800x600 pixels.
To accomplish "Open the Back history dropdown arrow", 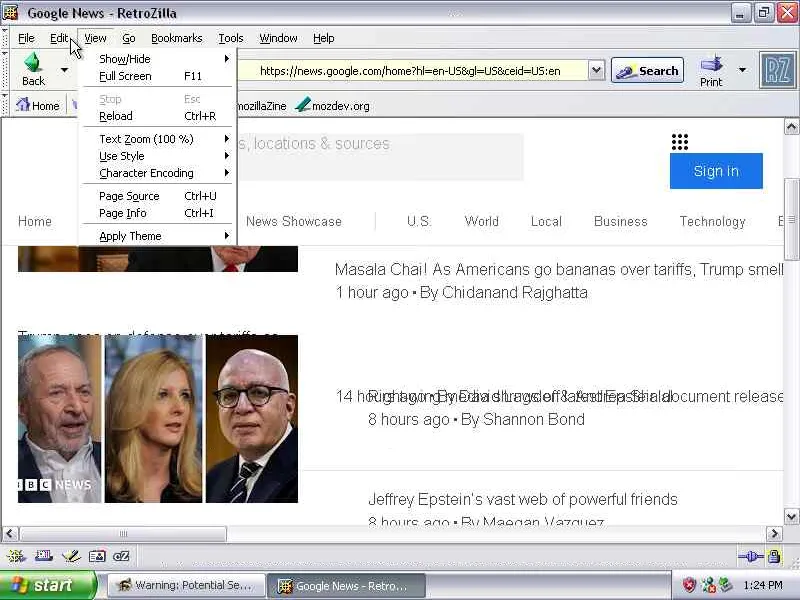I will coord(64,70).
